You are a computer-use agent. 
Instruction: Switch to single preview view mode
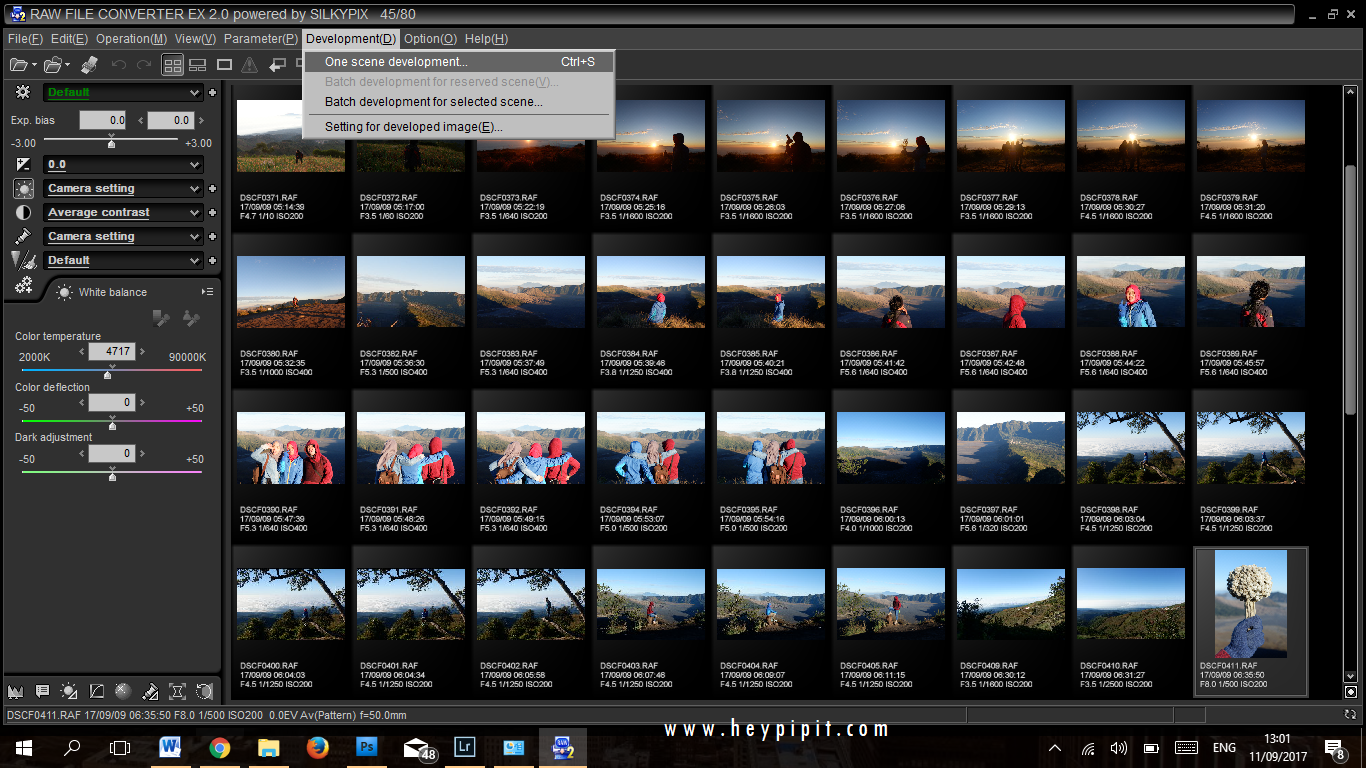click(224, 64)
